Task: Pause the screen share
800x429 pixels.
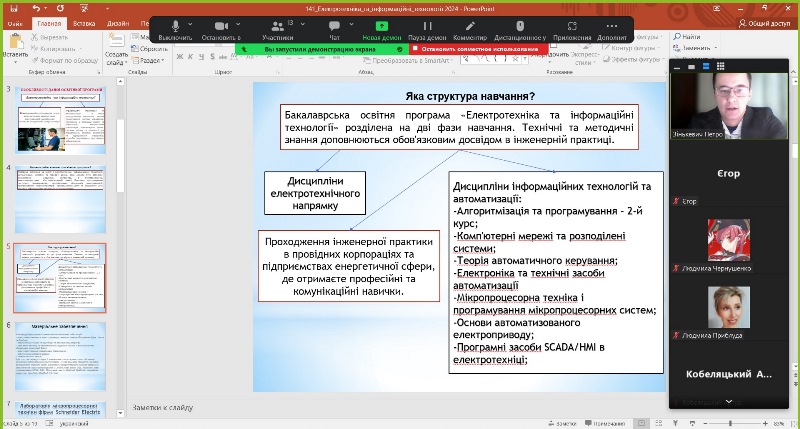Action: [x=427, y=27]
